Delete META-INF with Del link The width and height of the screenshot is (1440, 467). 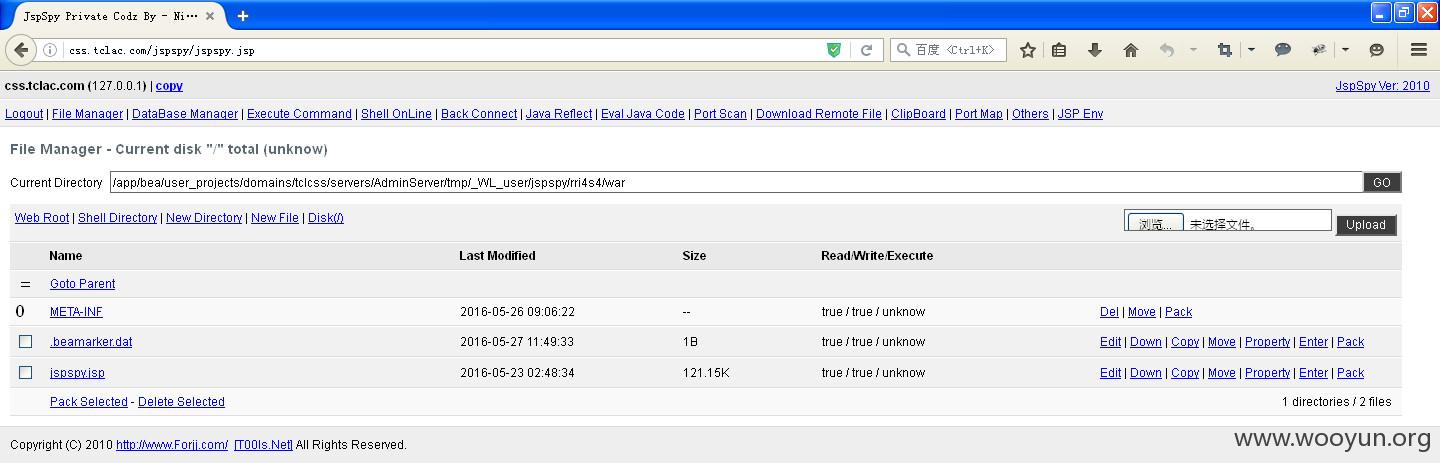[x=1109, y=312]
